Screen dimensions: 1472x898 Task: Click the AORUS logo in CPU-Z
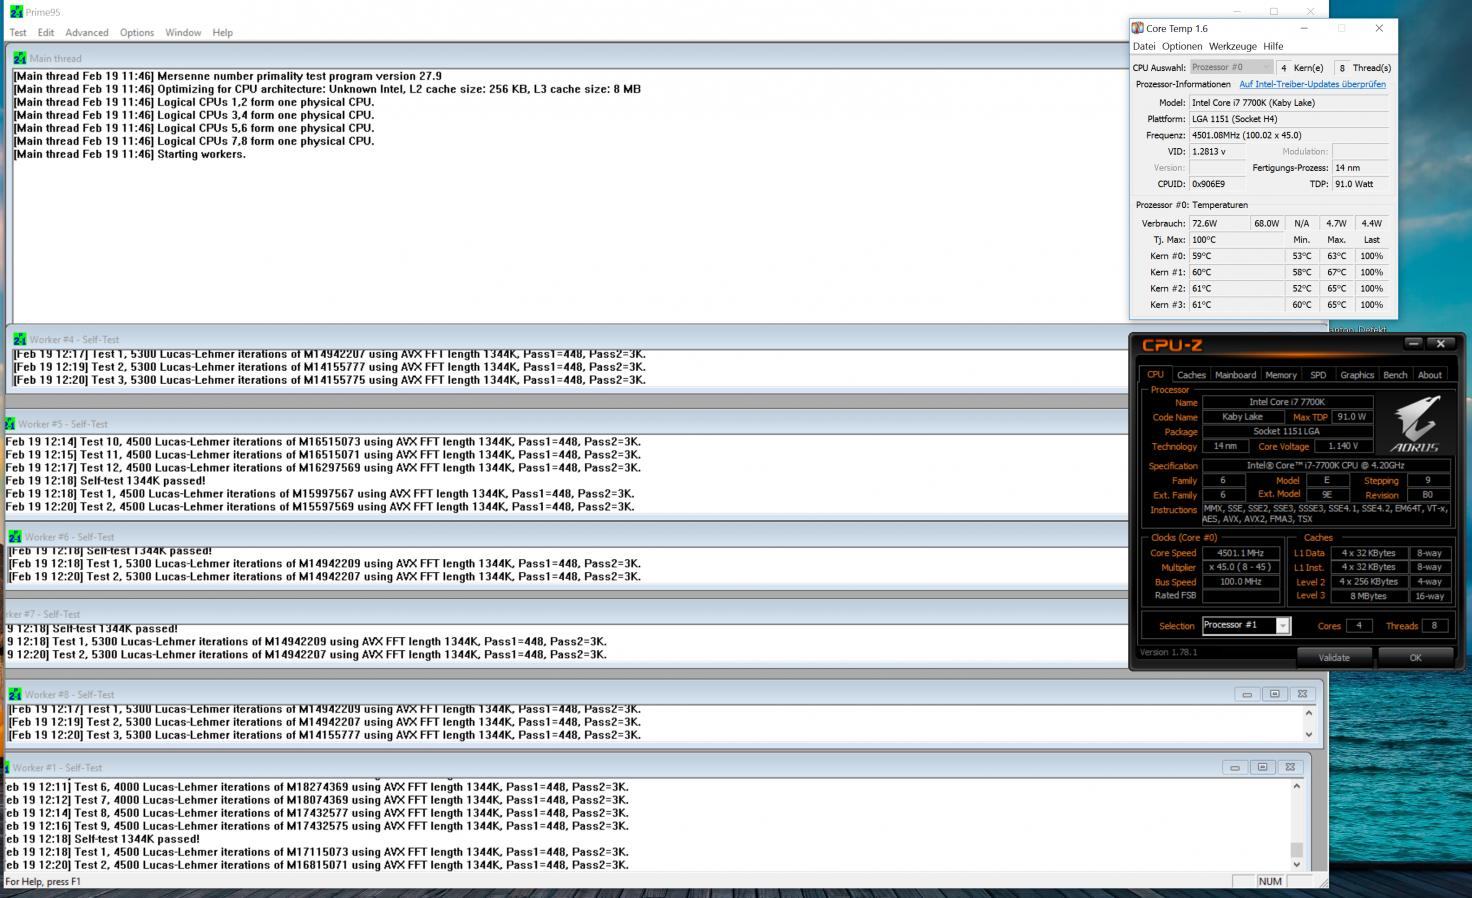pos(1416,423)
